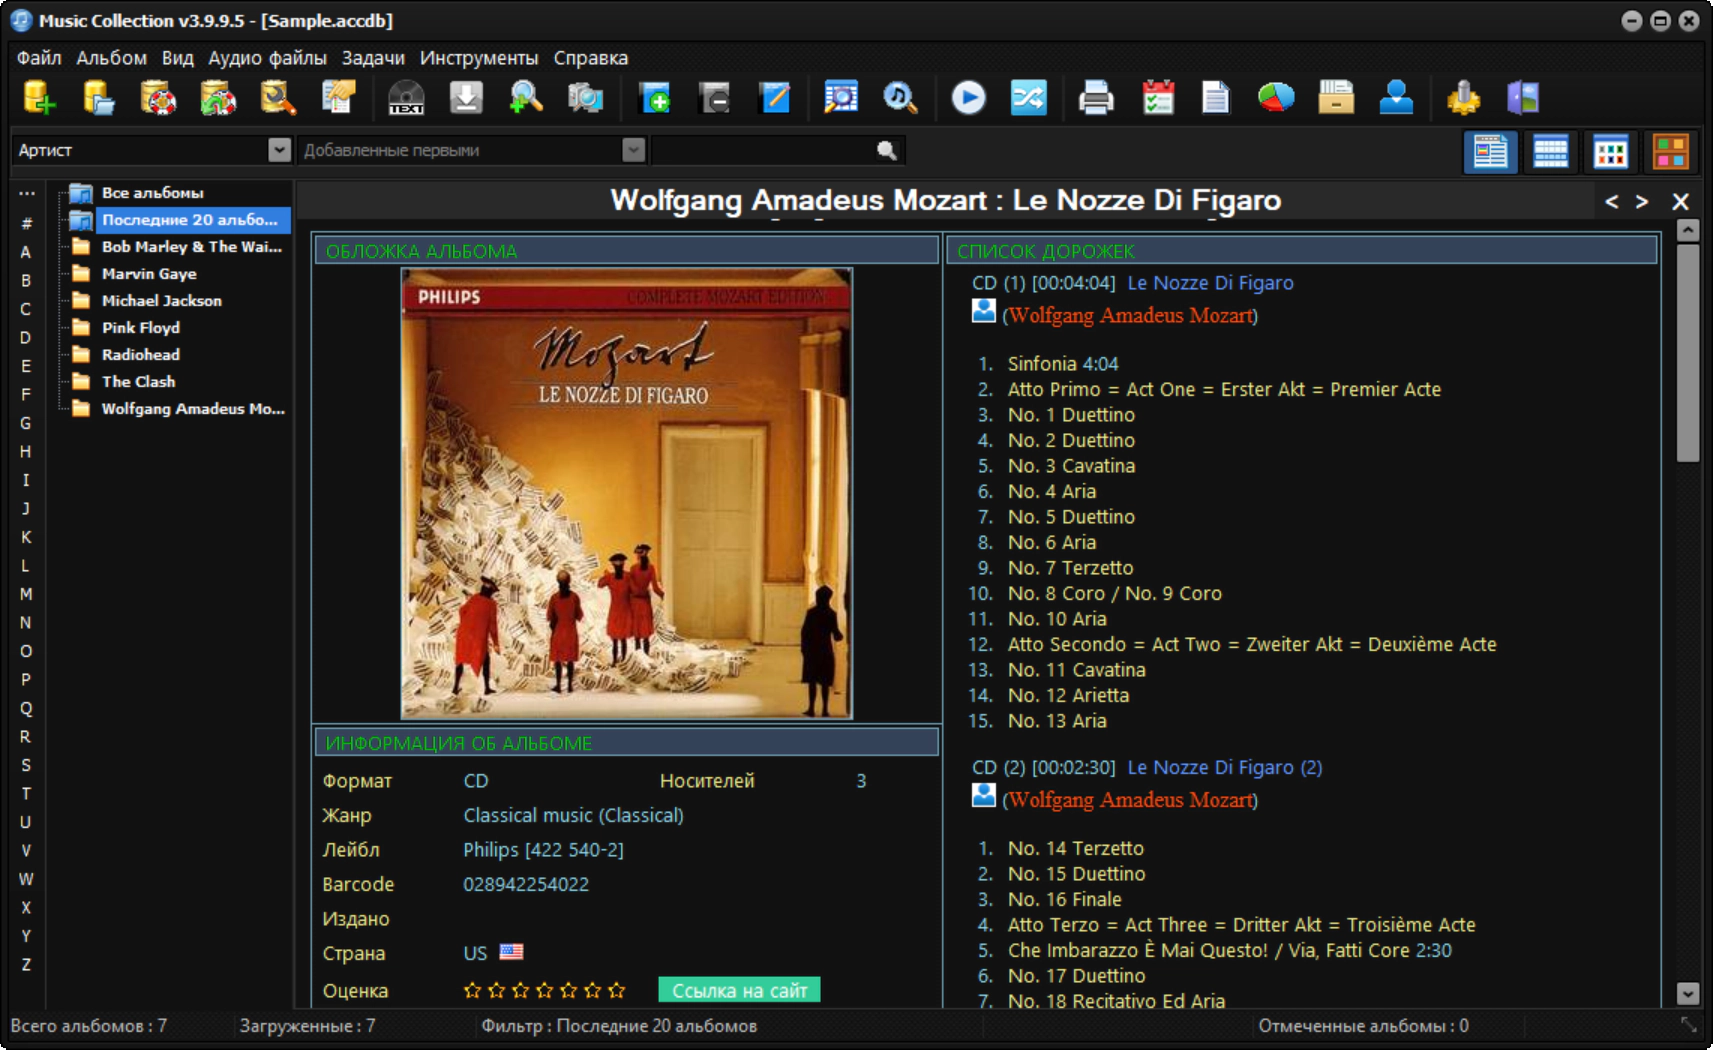Open the Инструменты menu
This screenshot has width=1713, height=1050.
pos(479,58)
